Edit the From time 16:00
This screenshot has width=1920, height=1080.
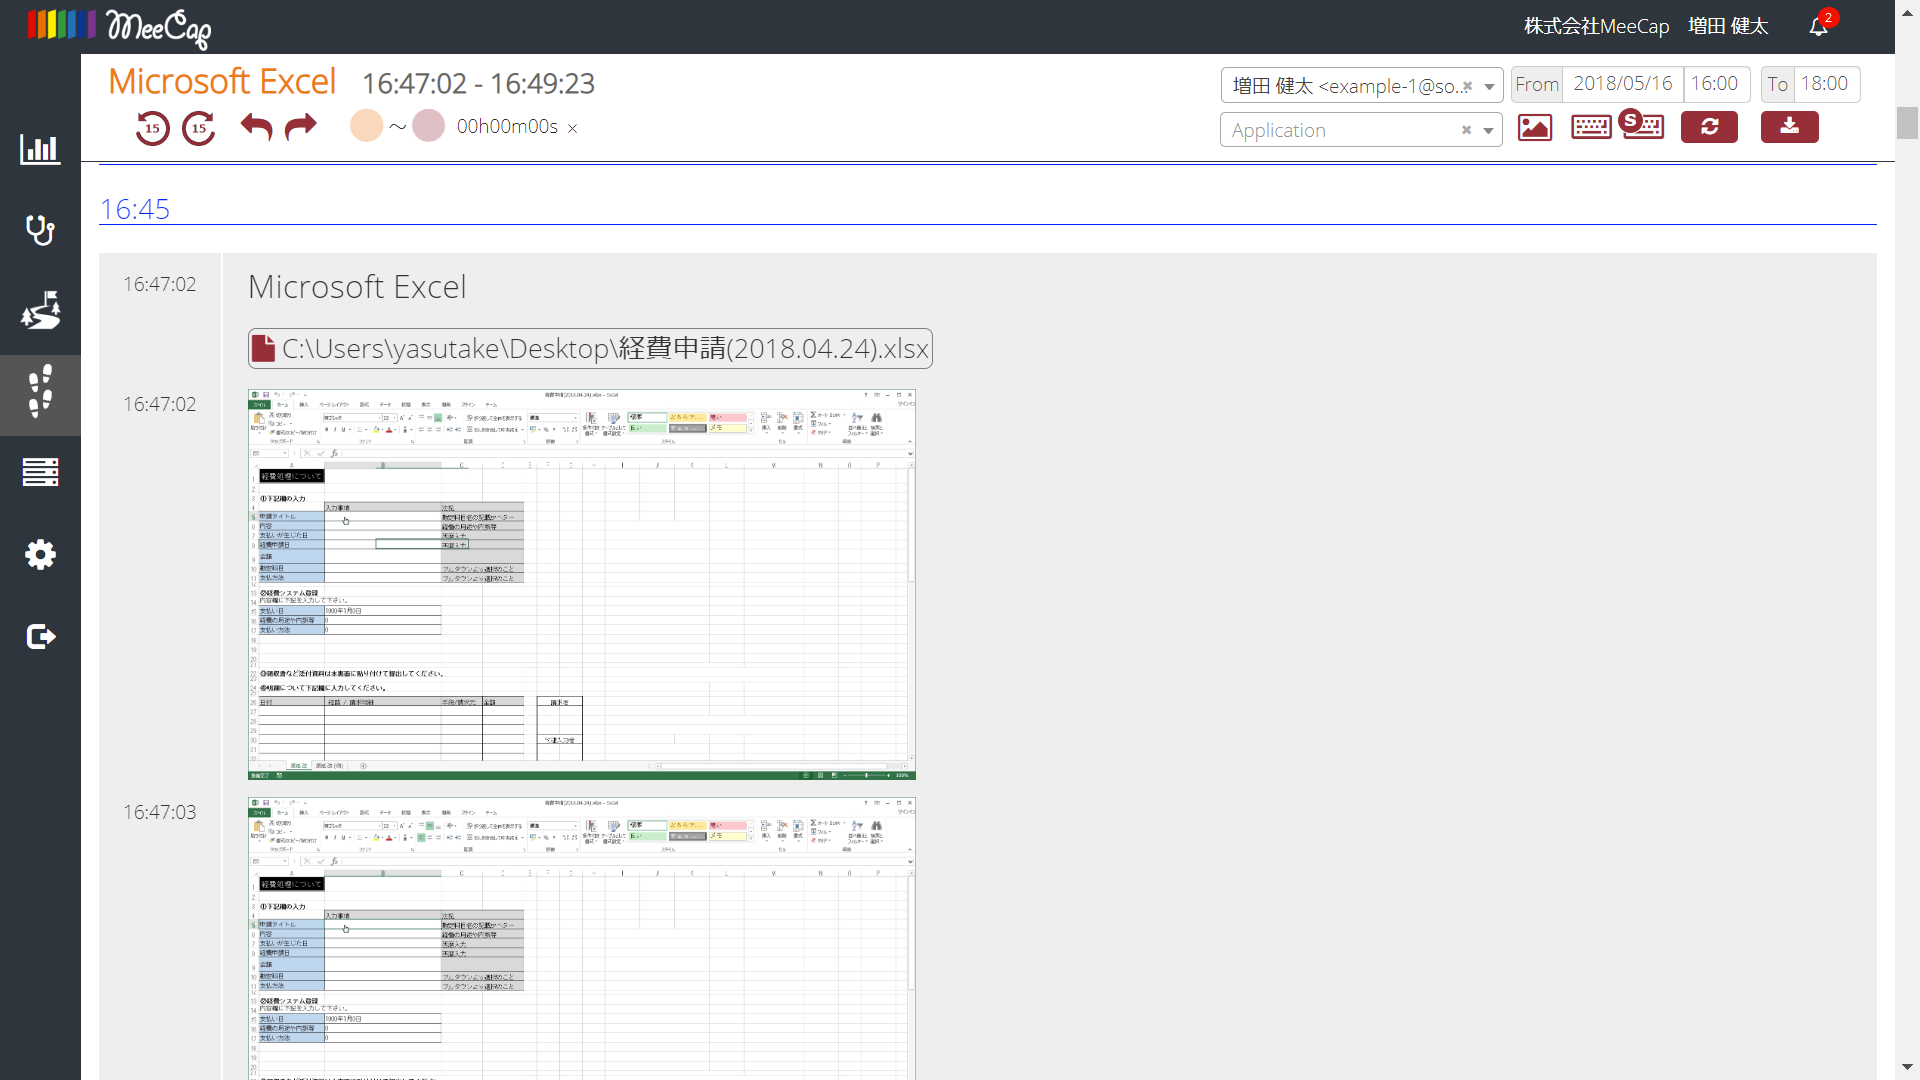(1716, 84)
